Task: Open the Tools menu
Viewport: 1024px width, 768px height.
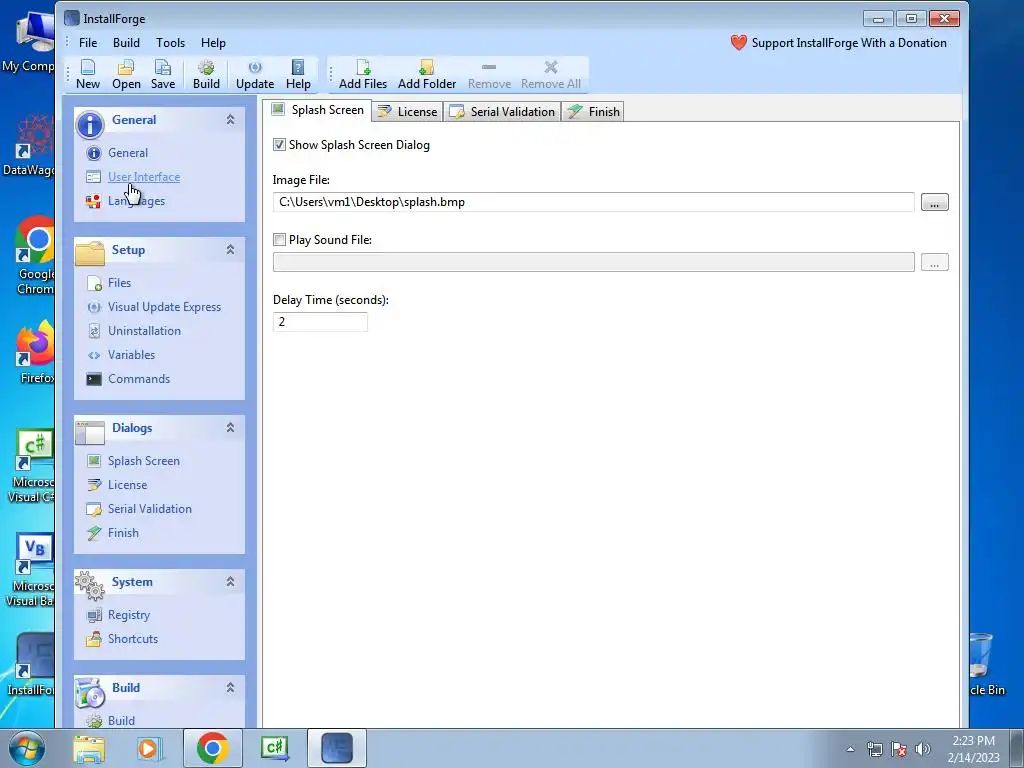Action: [x=170, y=43]
